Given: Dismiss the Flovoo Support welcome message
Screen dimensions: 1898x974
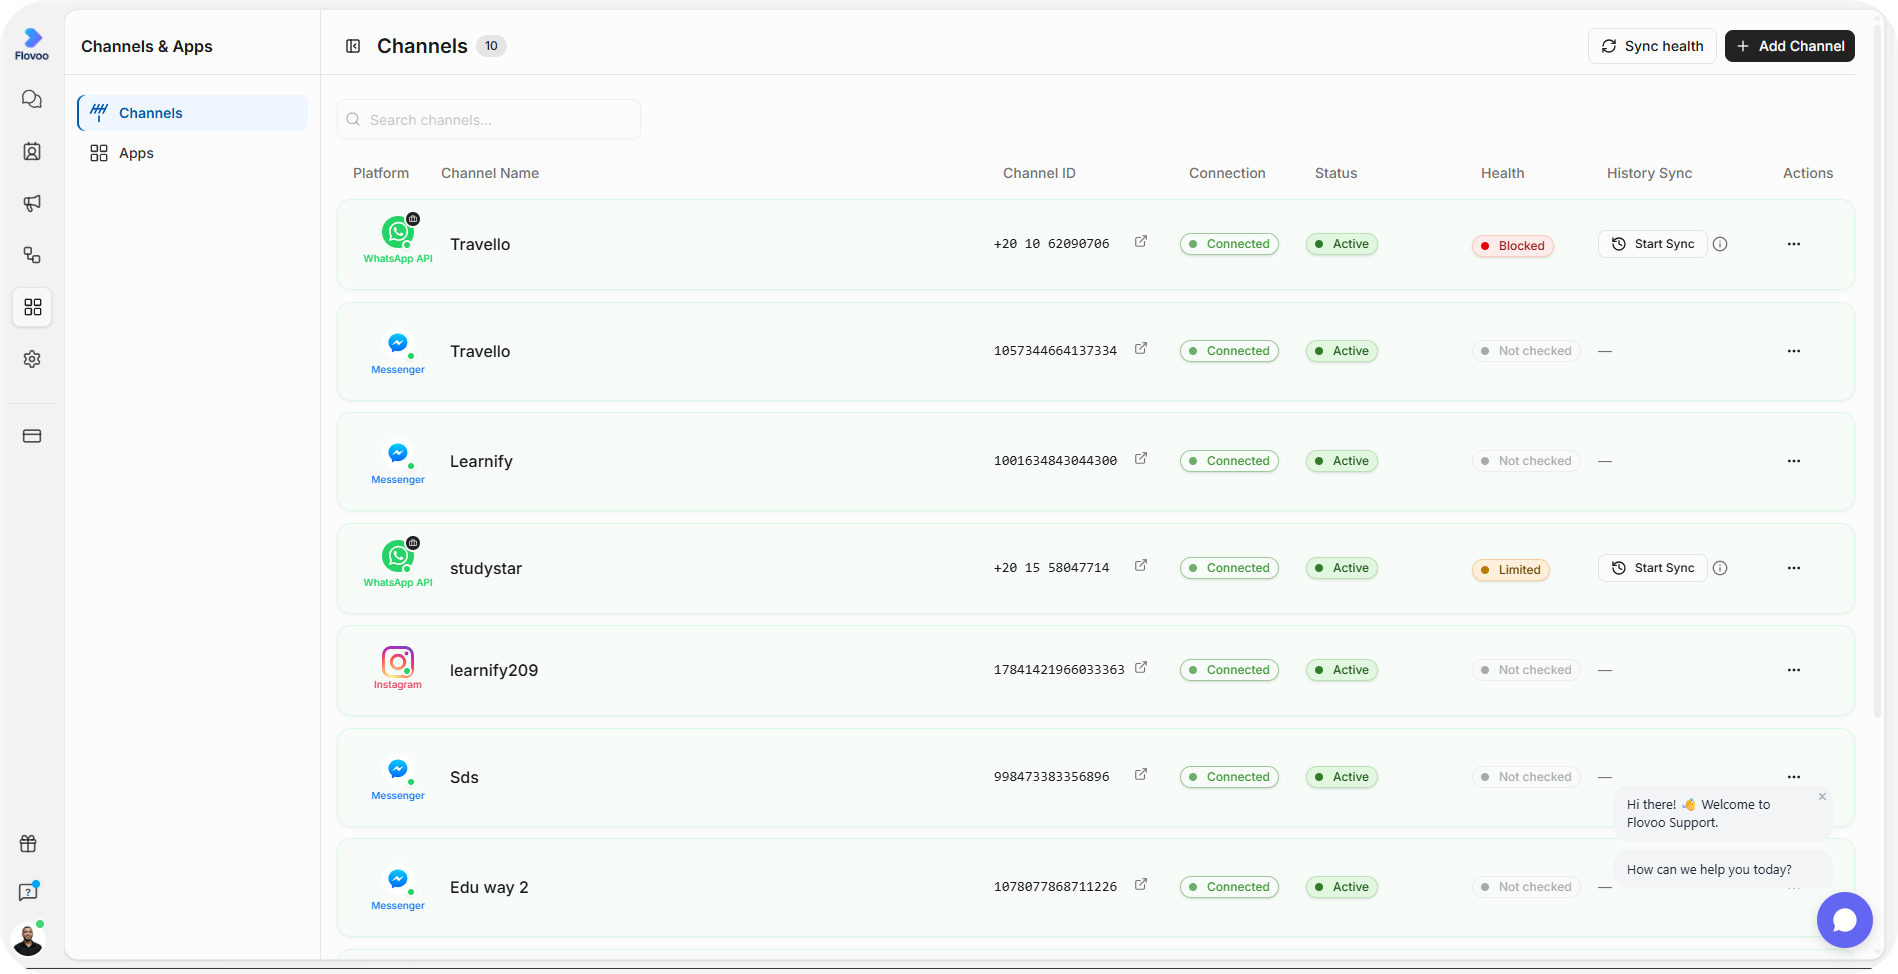Looking at the screenshot, I should [x=1822, y=797].
